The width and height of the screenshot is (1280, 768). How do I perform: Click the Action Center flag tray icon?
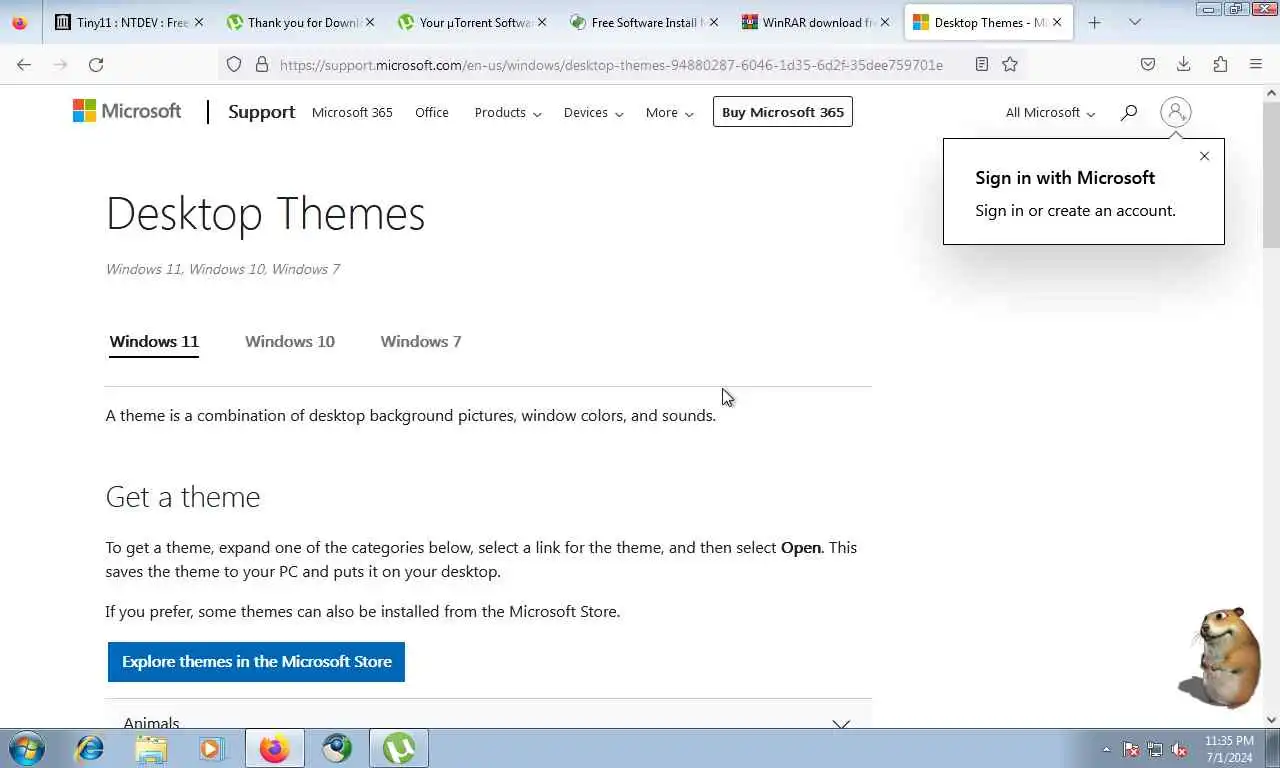click(x=1131, y=749)
